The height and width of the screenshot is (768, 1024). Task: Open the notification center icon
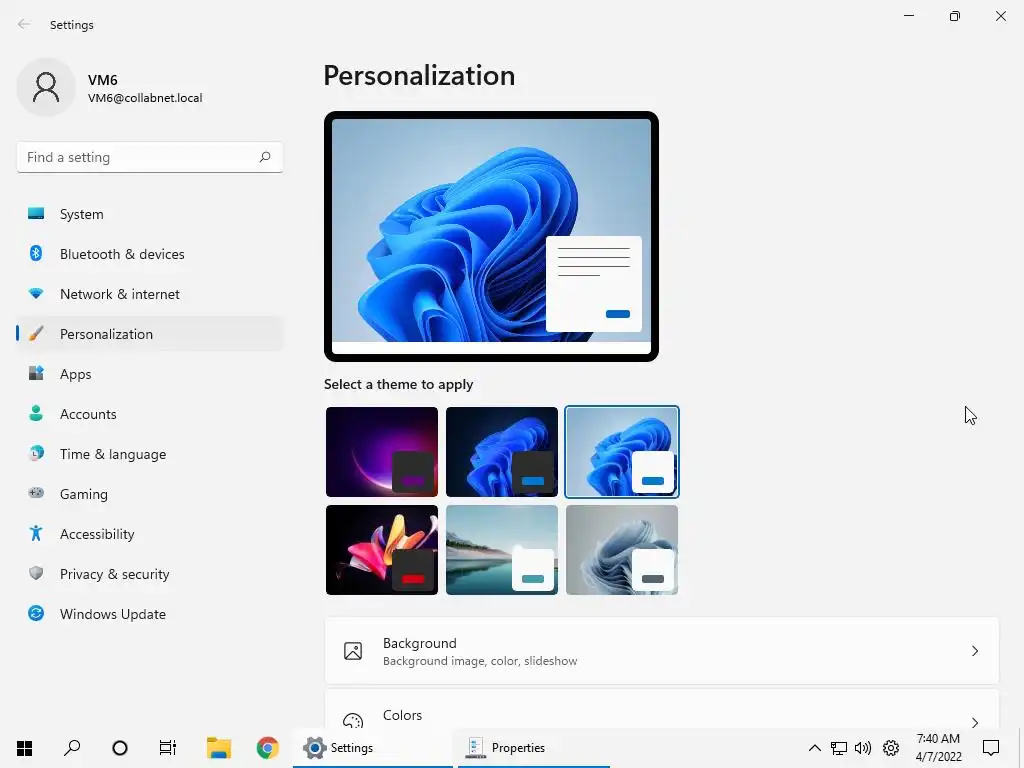pos(991,748)
